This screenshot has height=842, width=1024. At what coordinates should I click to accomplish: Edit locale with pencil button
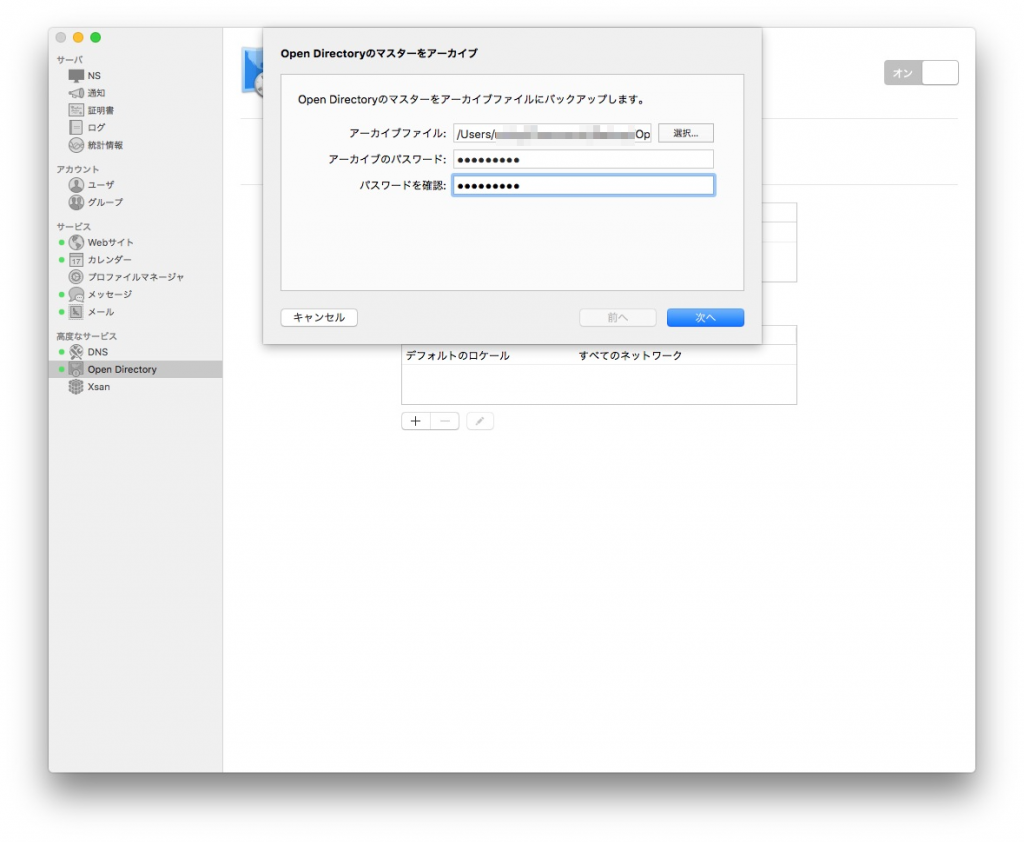pyautogui.click(x=480, y=421)
